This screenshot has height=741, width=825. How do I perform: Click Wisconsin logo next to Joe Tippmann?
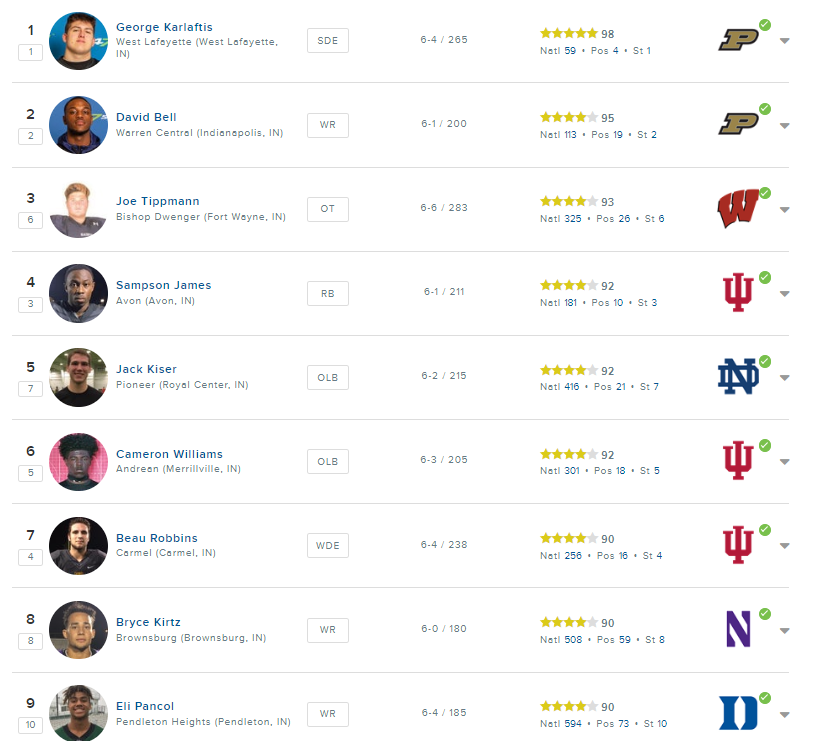(738, 208)
